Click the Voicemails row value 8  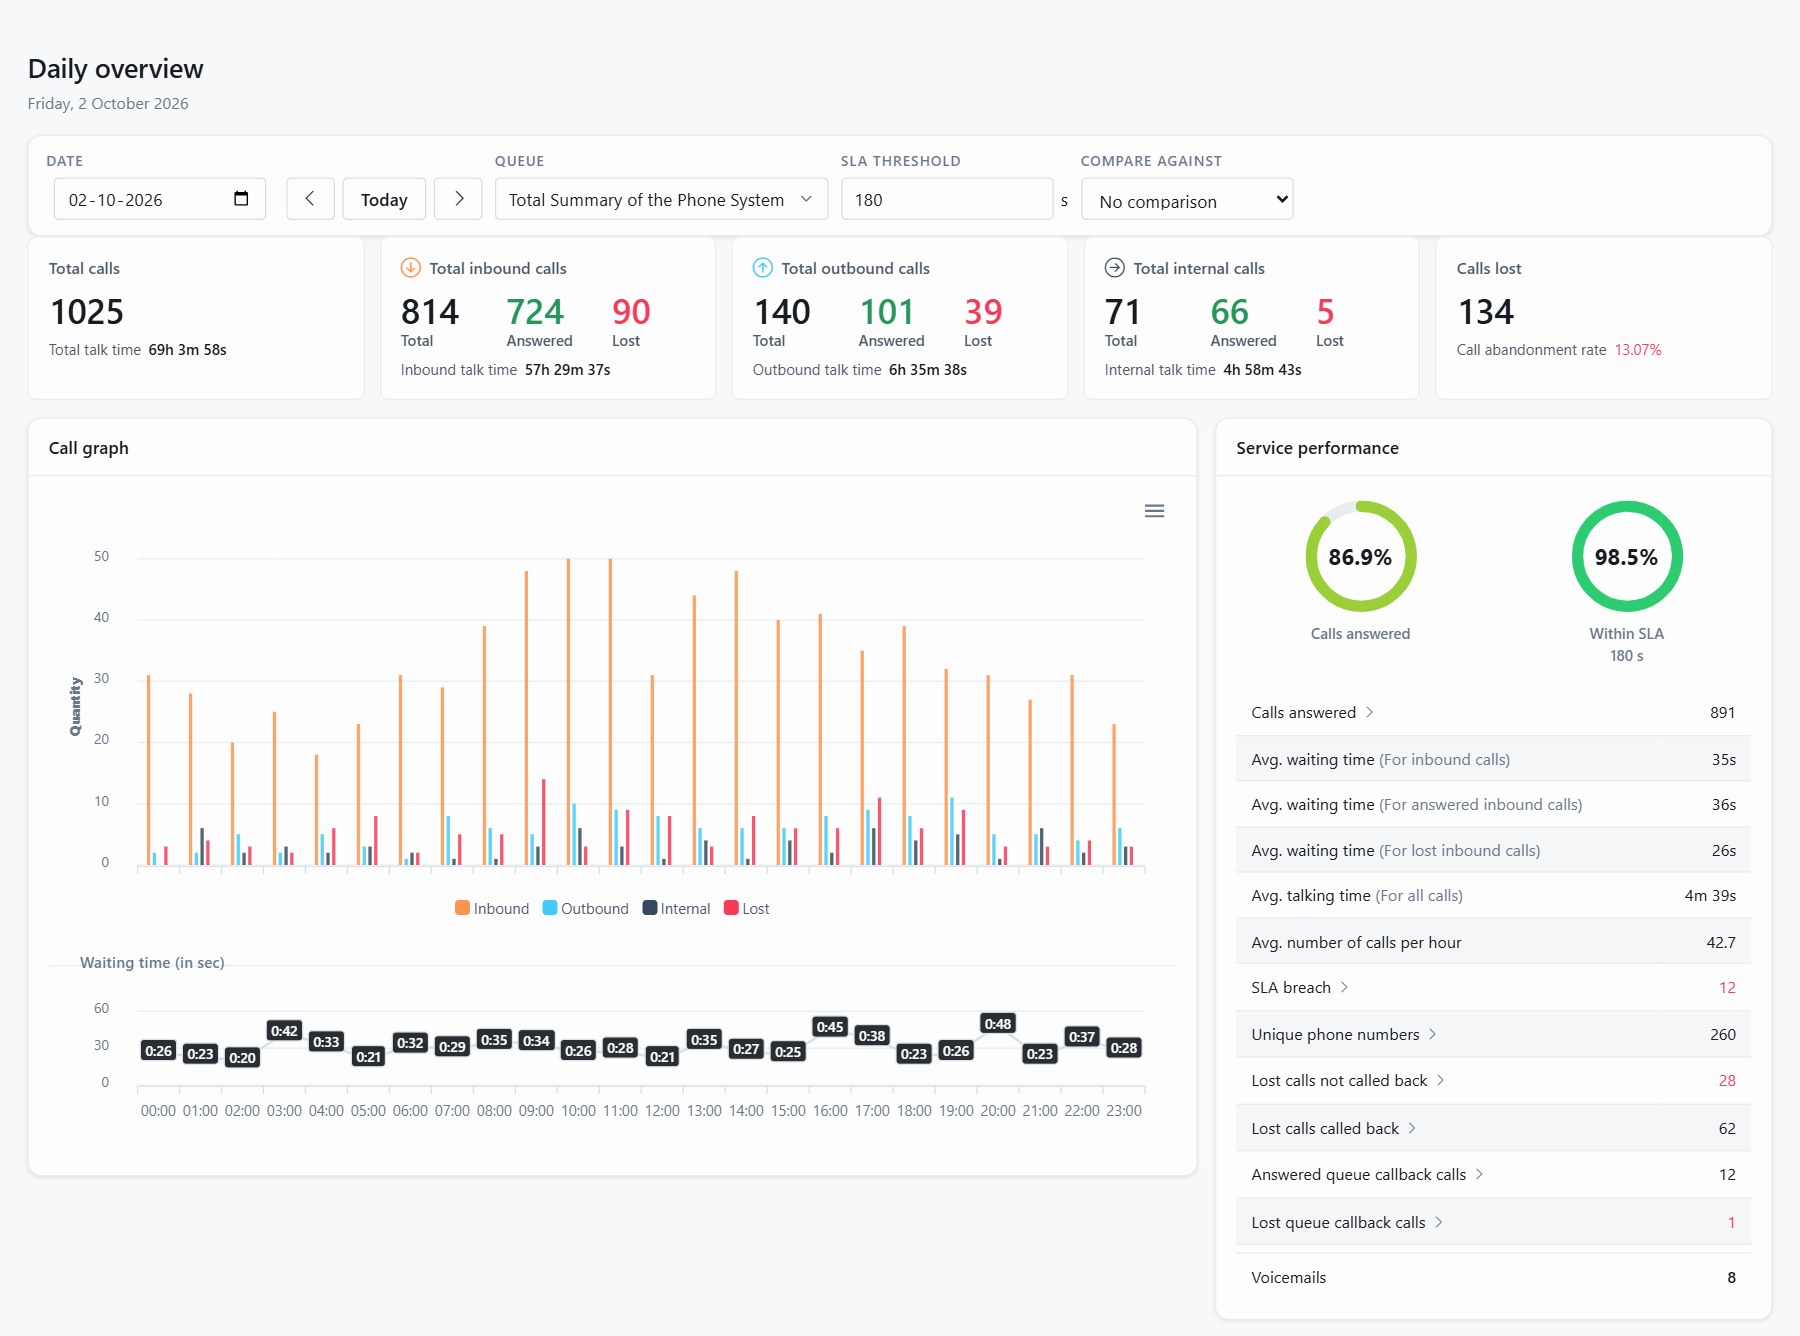[1731, 1278]
